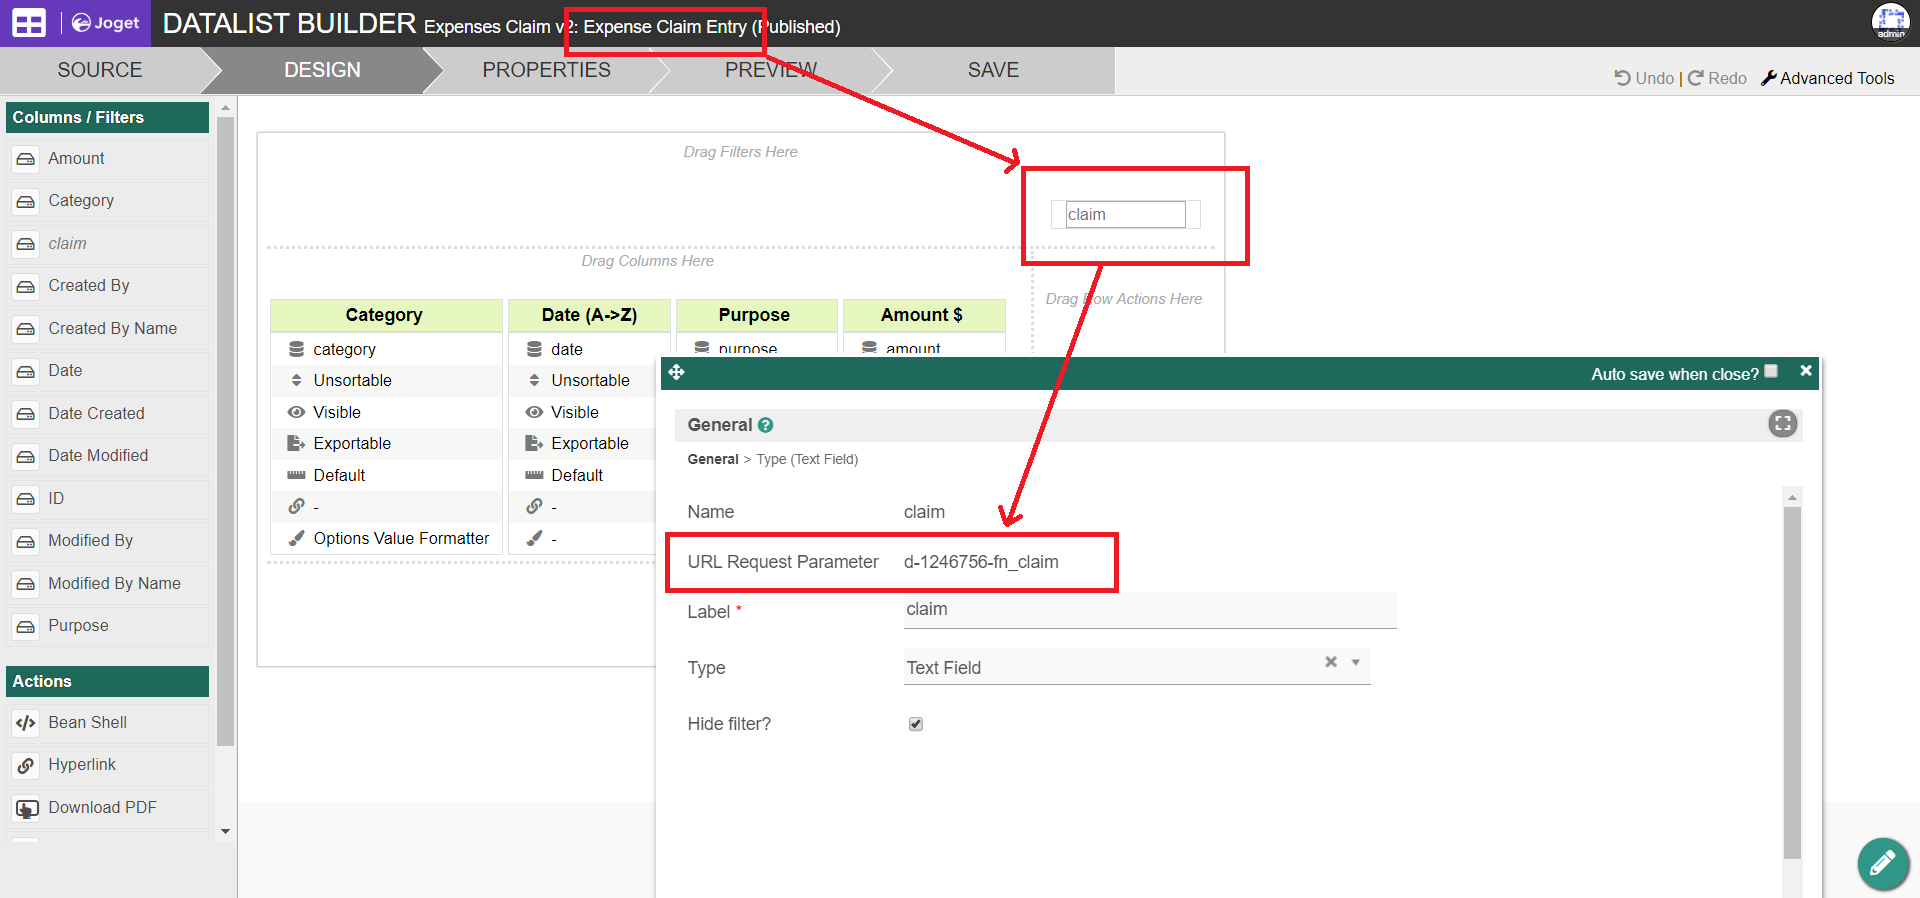Go to the SOURCE step tab
1920x898 pixels.
(100, 70)
